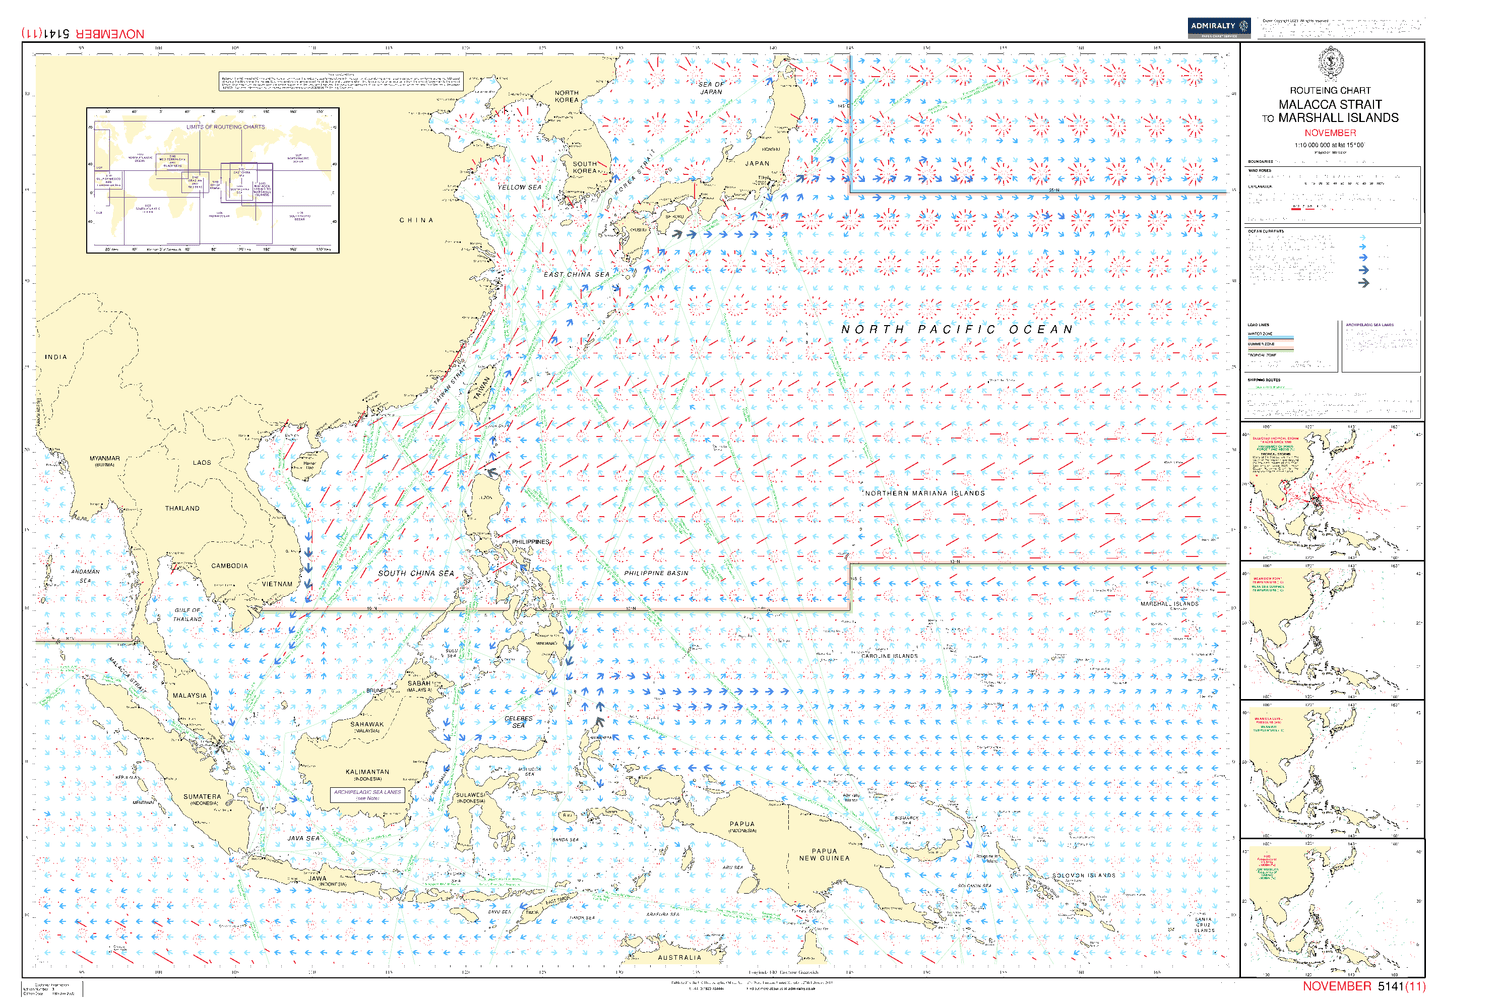
Task: Click the ADMIRALTY logo badge
Action: tap(1219, 27)
